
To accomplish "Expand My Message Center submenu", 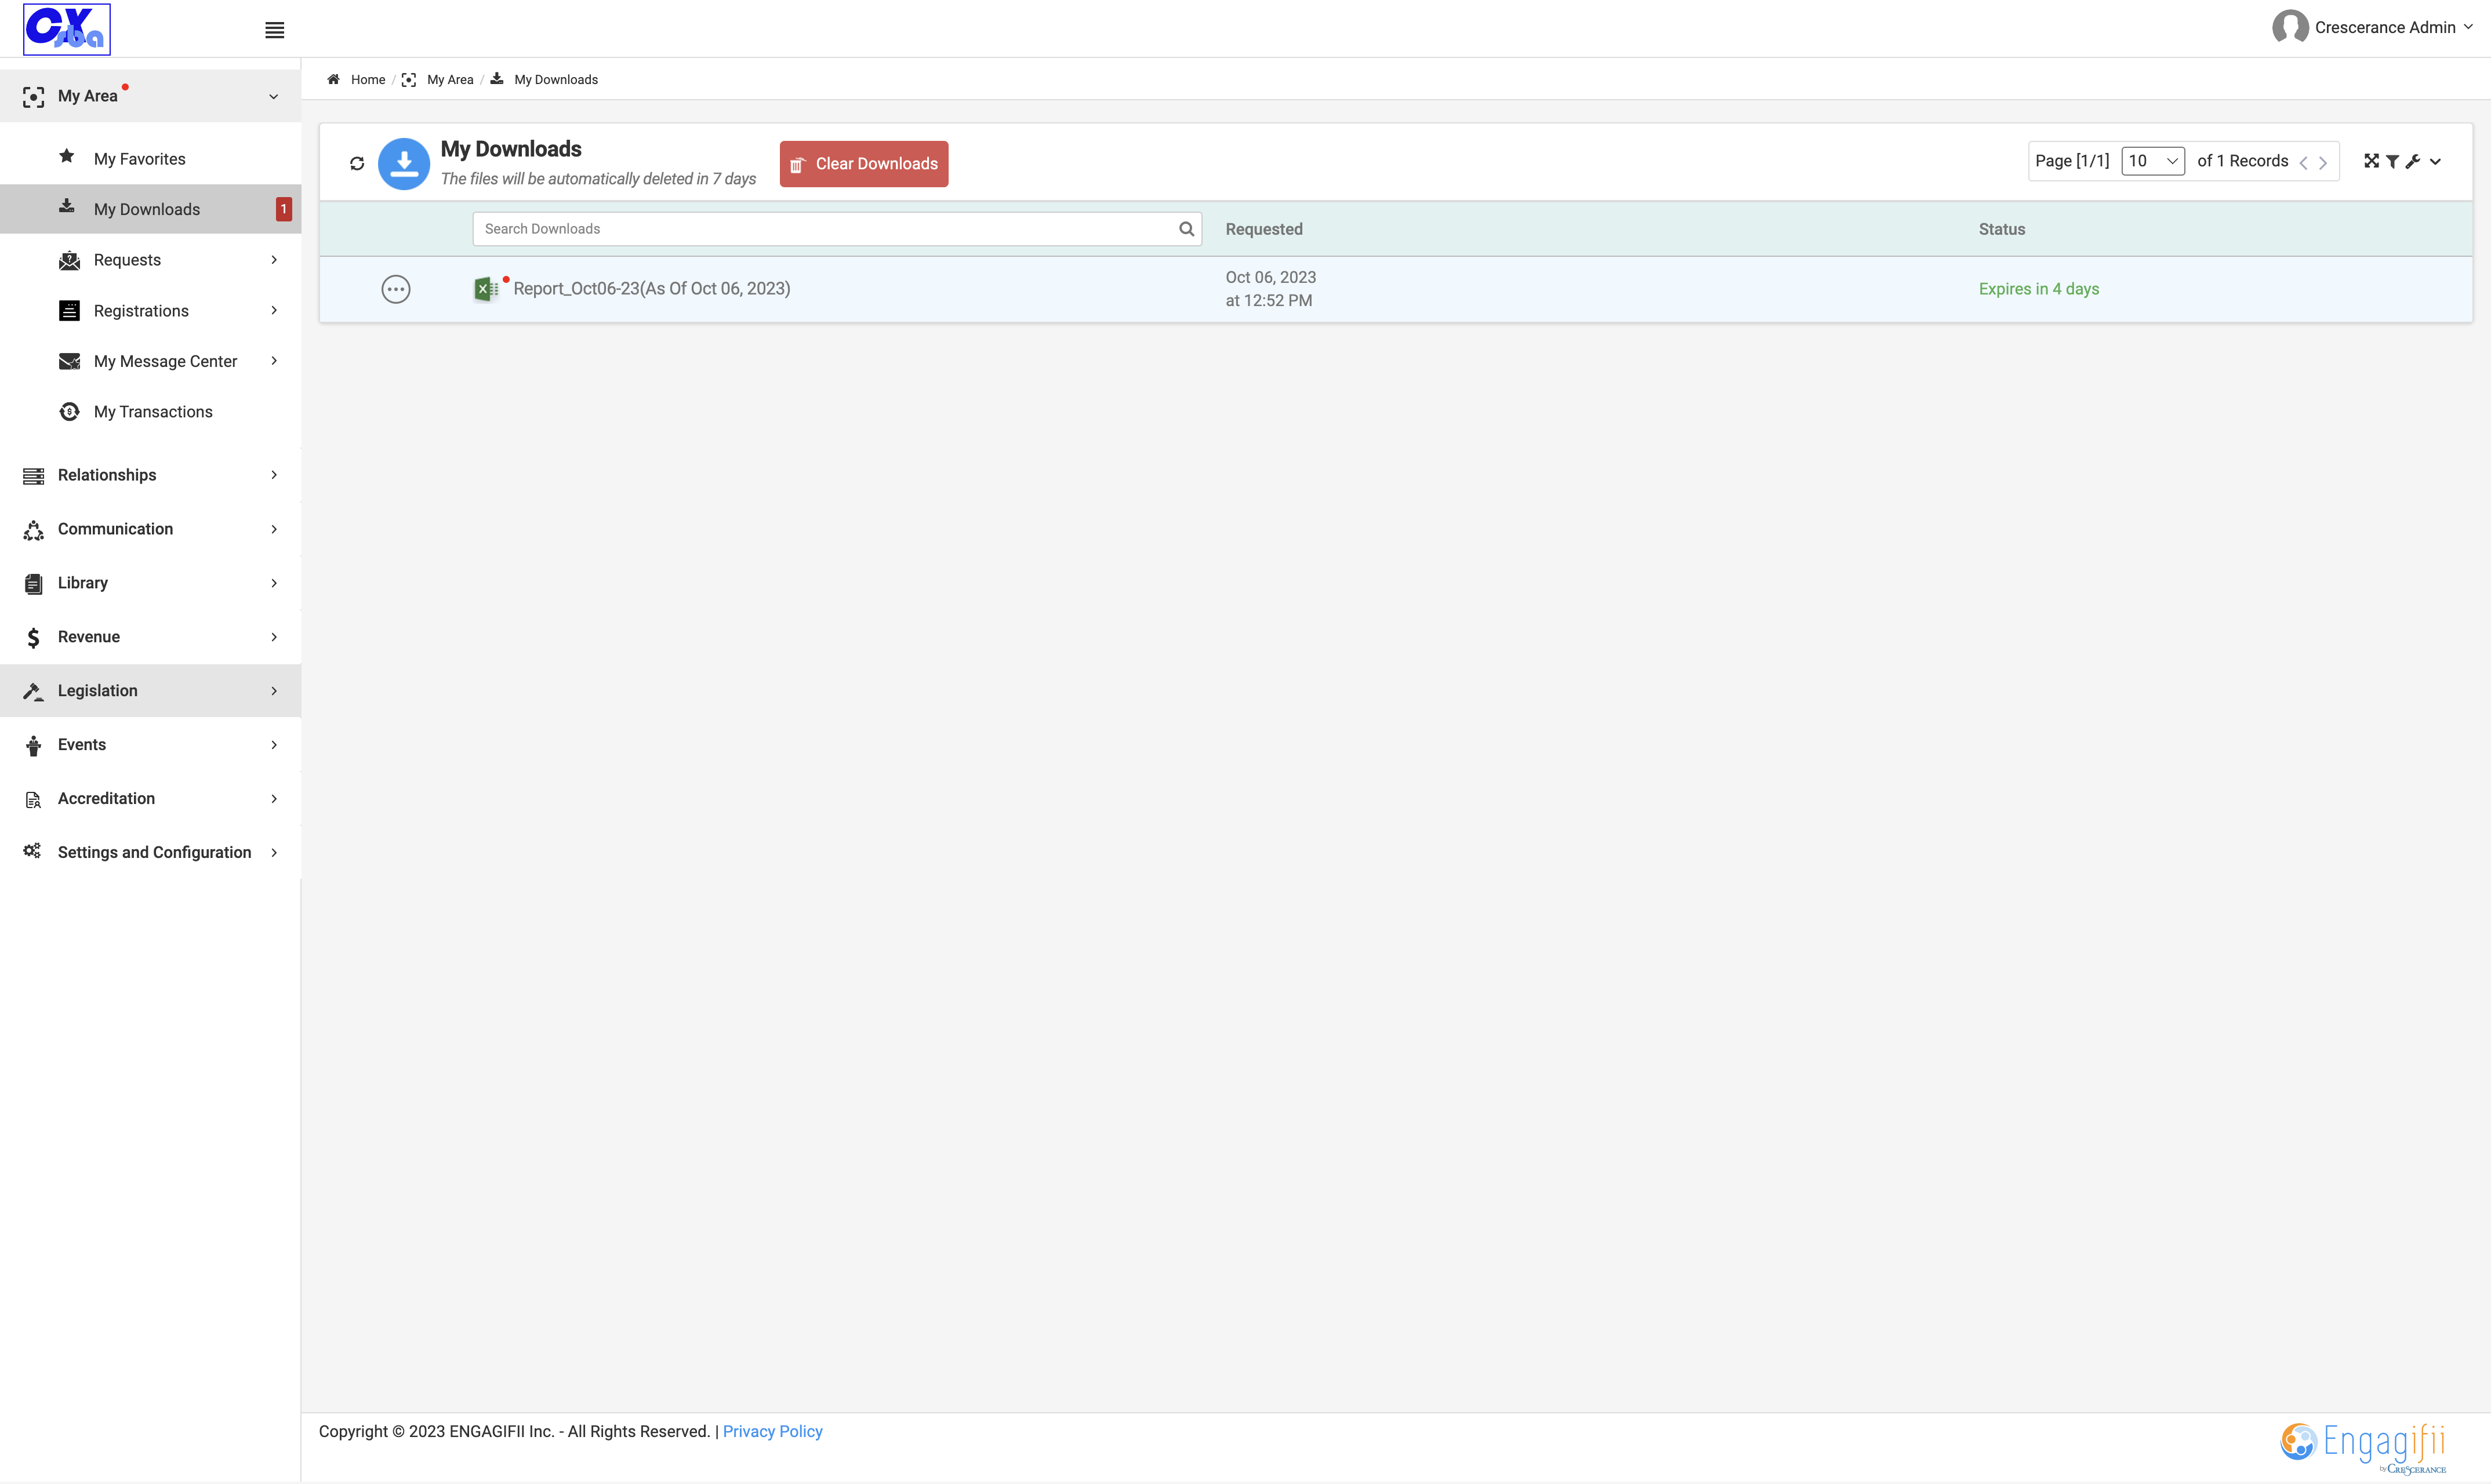I will click(x=150, y=361).
